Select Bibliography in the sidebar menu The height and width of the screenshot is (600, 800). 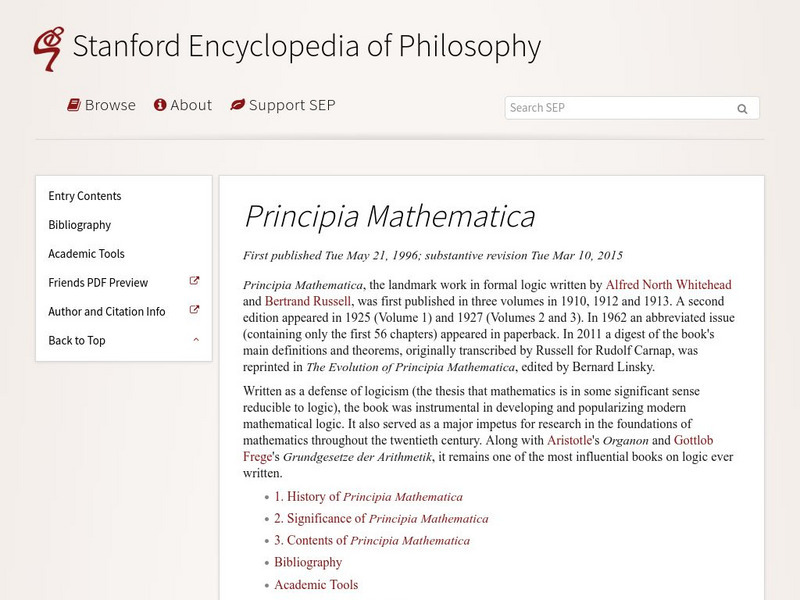point(80,225)
